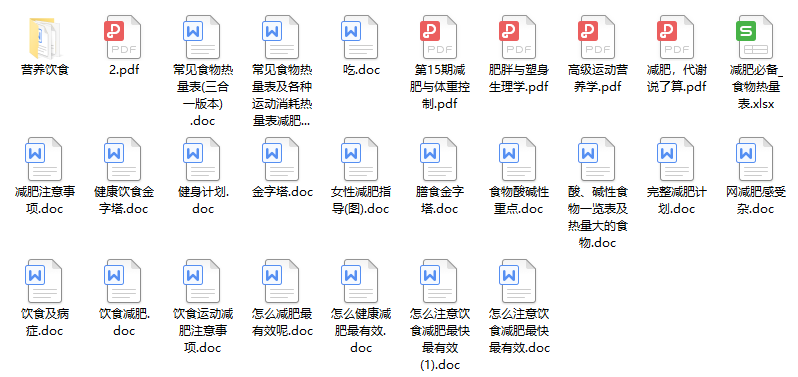This screenshot has width=798, height=377.
Task: Select the 女性减肥指导(图).doc icon
Action: (x=360, y=159)
